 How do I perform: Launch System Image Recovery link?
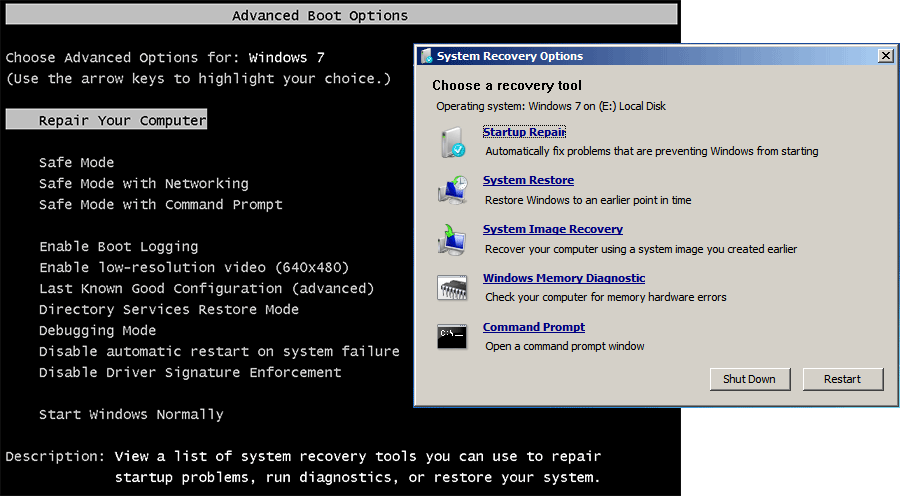553,229
